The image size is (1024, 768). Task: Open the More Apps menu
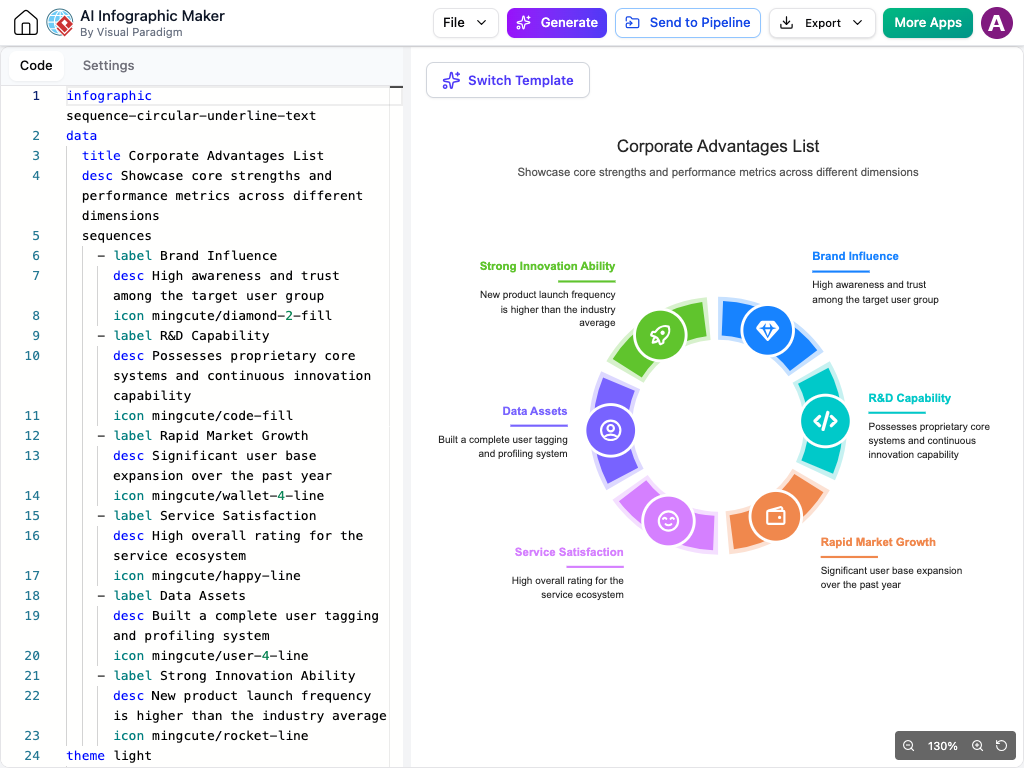pos(927,23)
